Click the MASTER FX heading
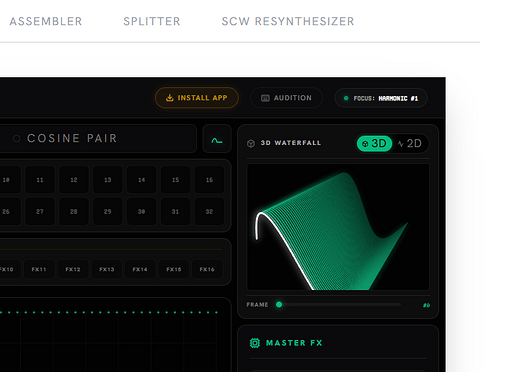 (x=294, y=343)
